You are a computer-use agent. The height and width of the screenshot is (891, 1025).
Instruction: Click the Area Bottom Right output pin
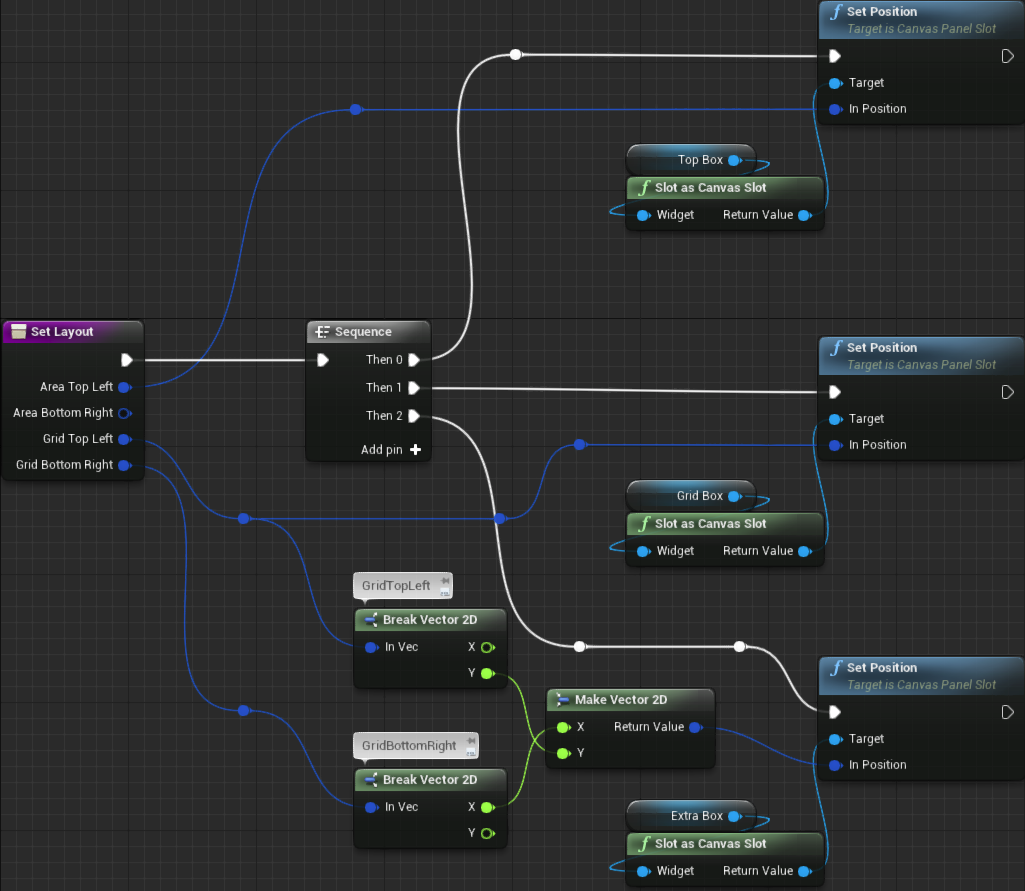[125, 413]
